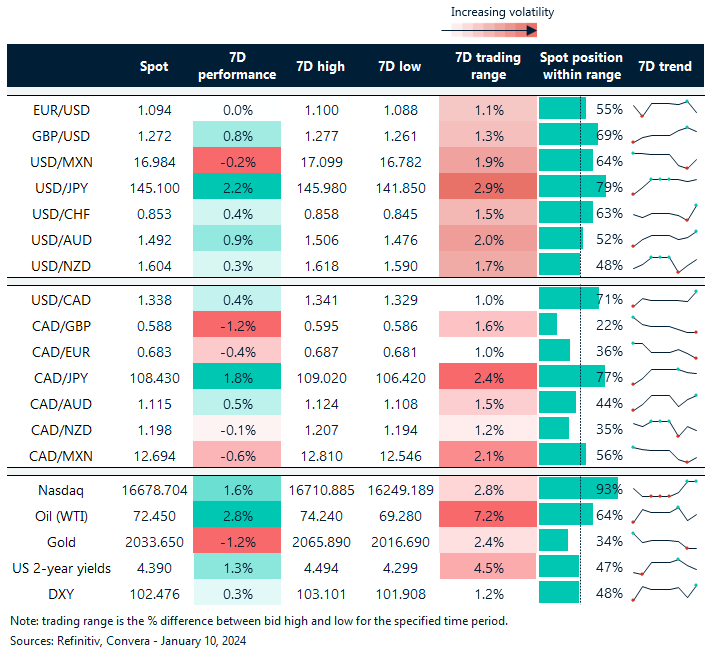Click the Oil 7.2% trading range cell
The image size is (705, 652).
(x=487, y=515)
